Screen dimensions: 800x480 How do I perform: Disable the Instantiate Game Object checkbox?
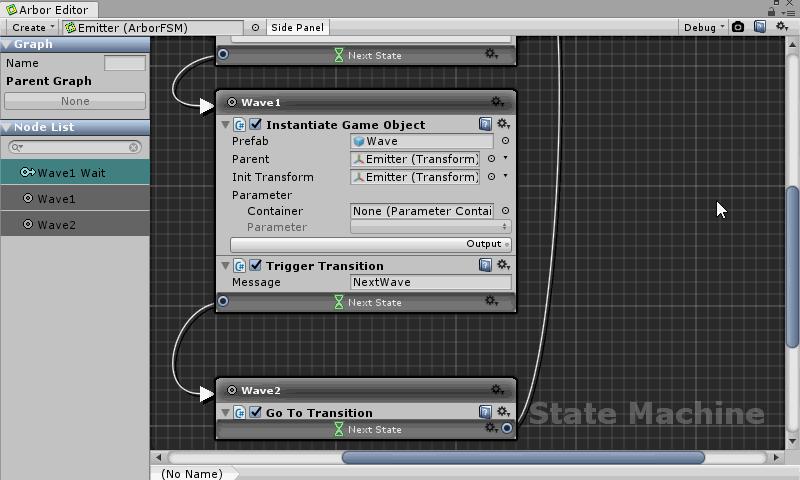coord(256,124)
